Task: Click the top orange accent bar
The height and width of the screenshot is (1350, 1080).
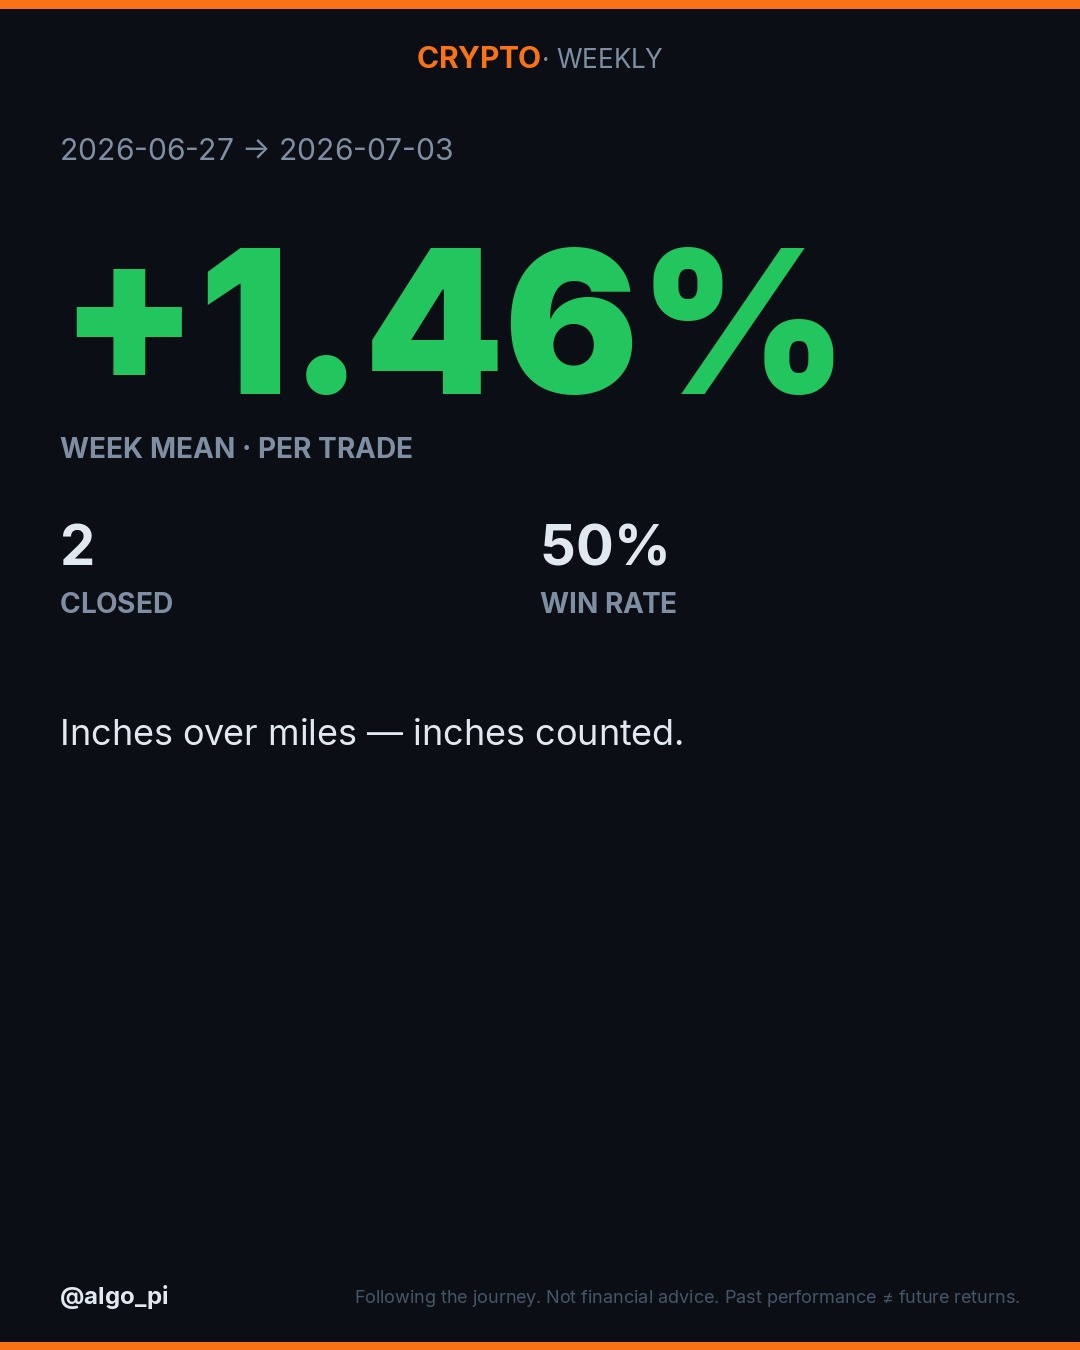Action: 540,4
